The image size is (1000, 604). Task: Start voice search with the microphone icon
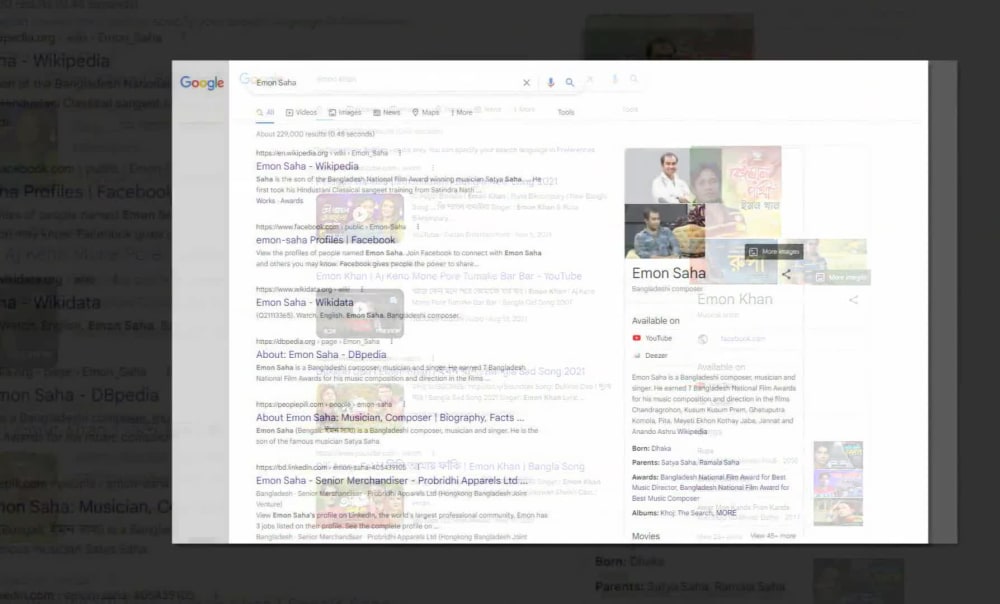(x=550, y=82)
